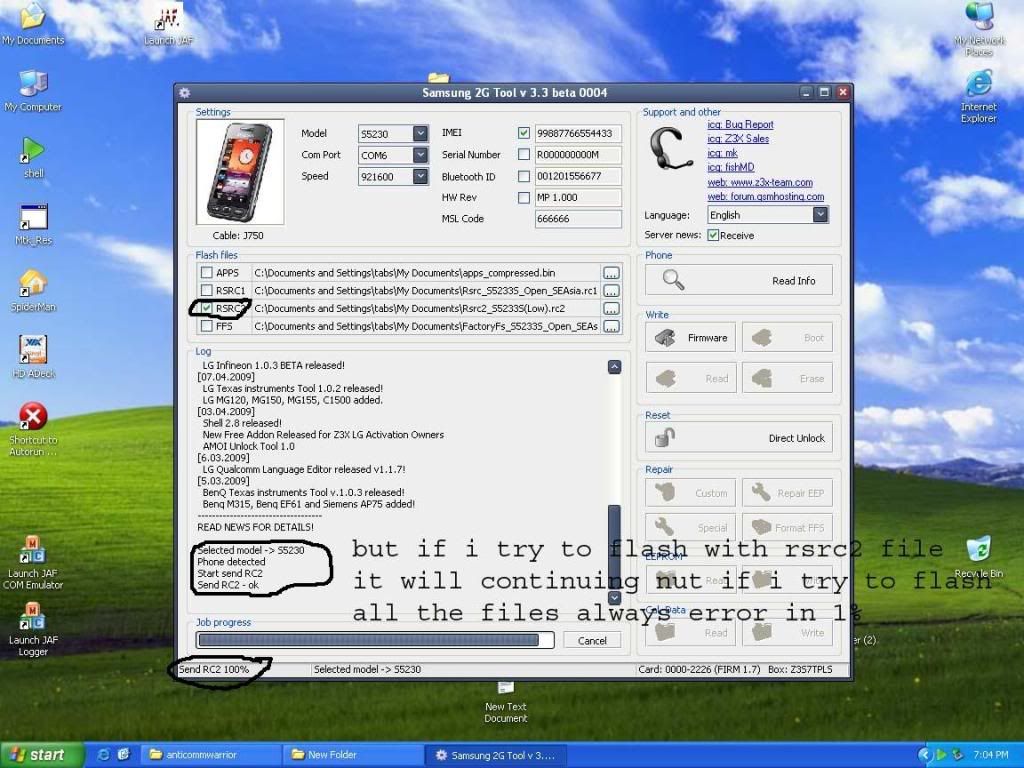This screenshot has height=768, width=1024.
Task: Launch SpiderMan desktop shortcut
Action: point(33,289)
